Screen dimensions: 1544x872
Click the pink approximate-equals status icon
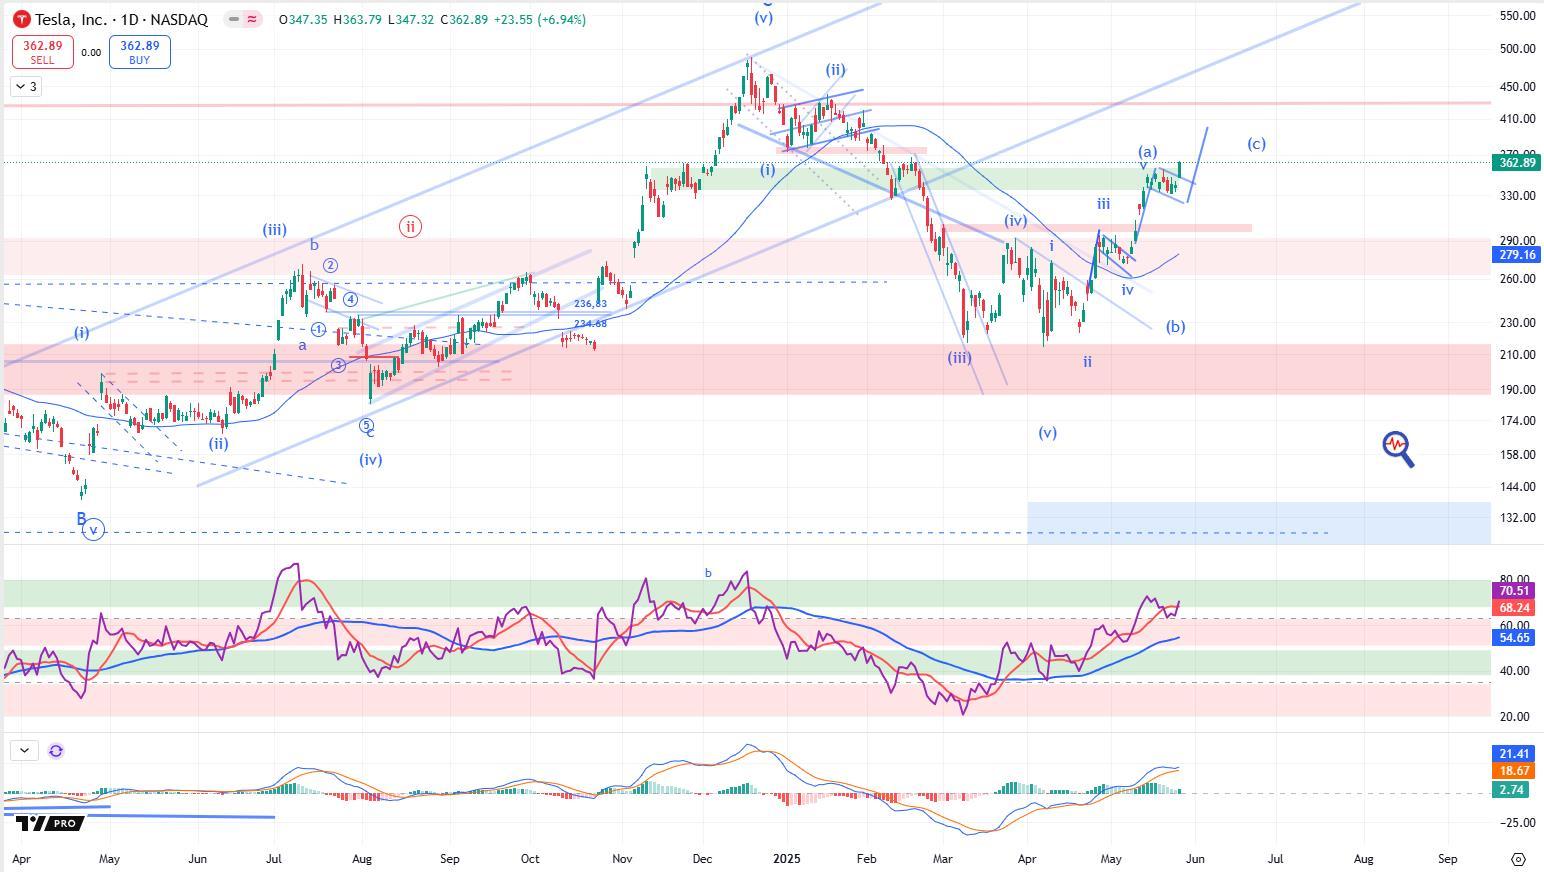point(252,19)
